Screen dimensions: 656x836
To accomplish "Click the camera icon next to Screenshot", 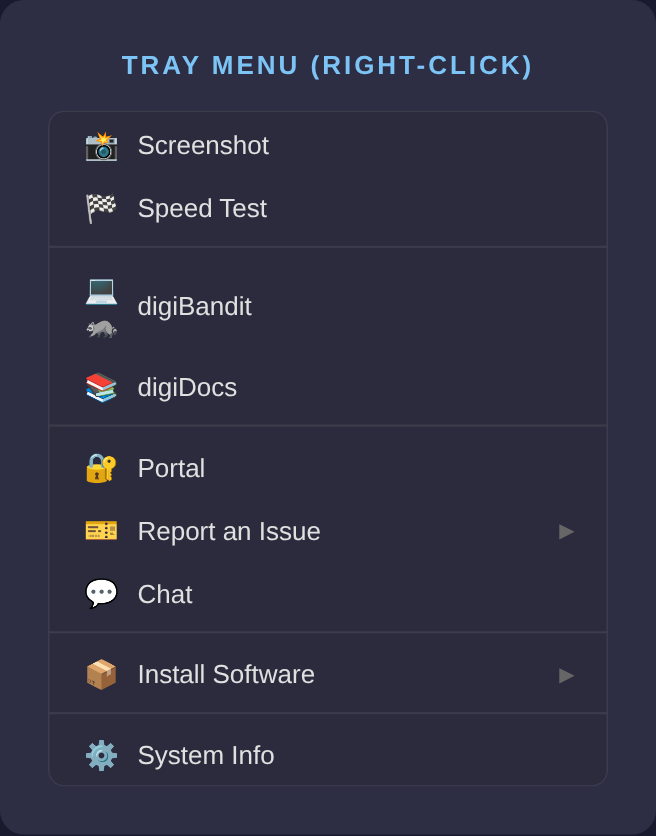I will (101, 146).
